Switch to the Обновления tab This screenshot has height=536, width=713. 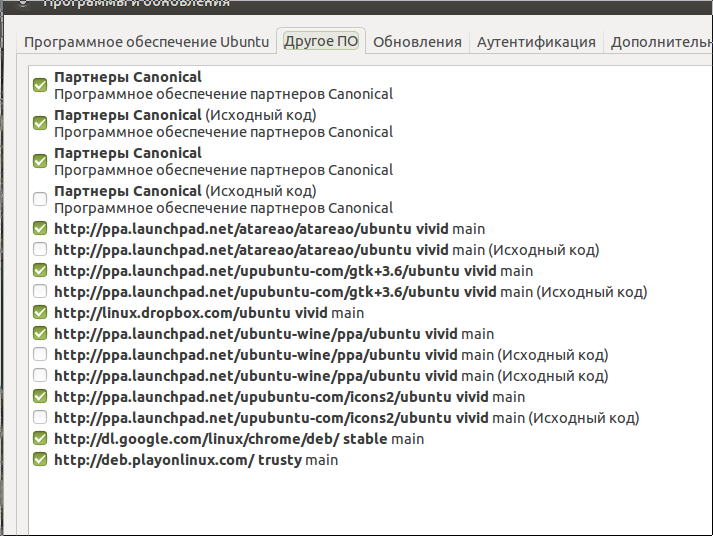click(417, 42)
